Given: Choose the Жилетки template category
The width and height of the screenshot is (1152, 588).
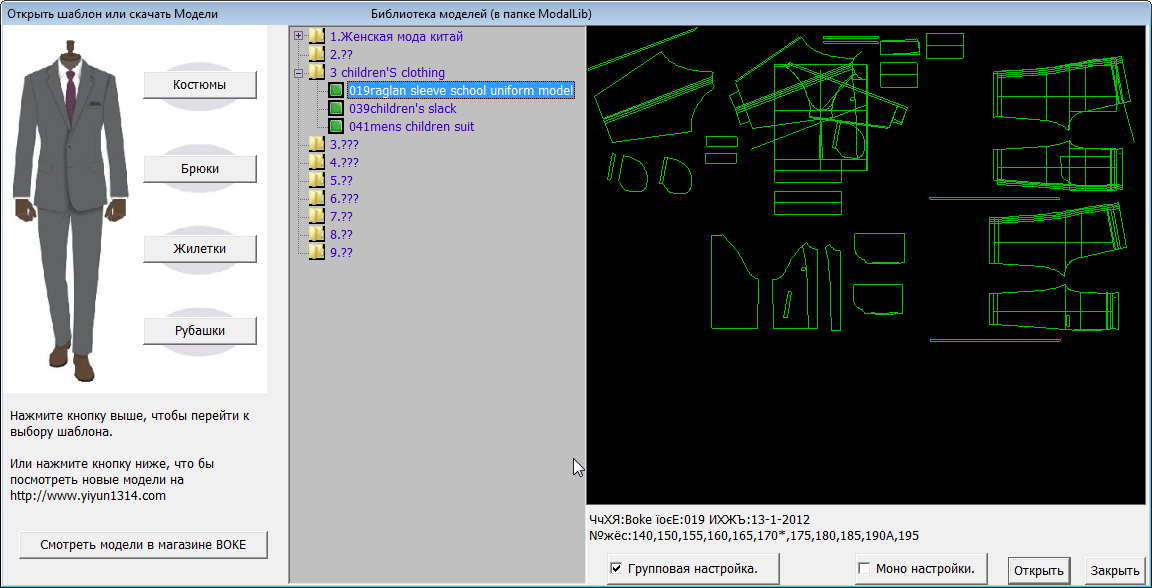Looking at the screenshot, I should tap(200, 249).
